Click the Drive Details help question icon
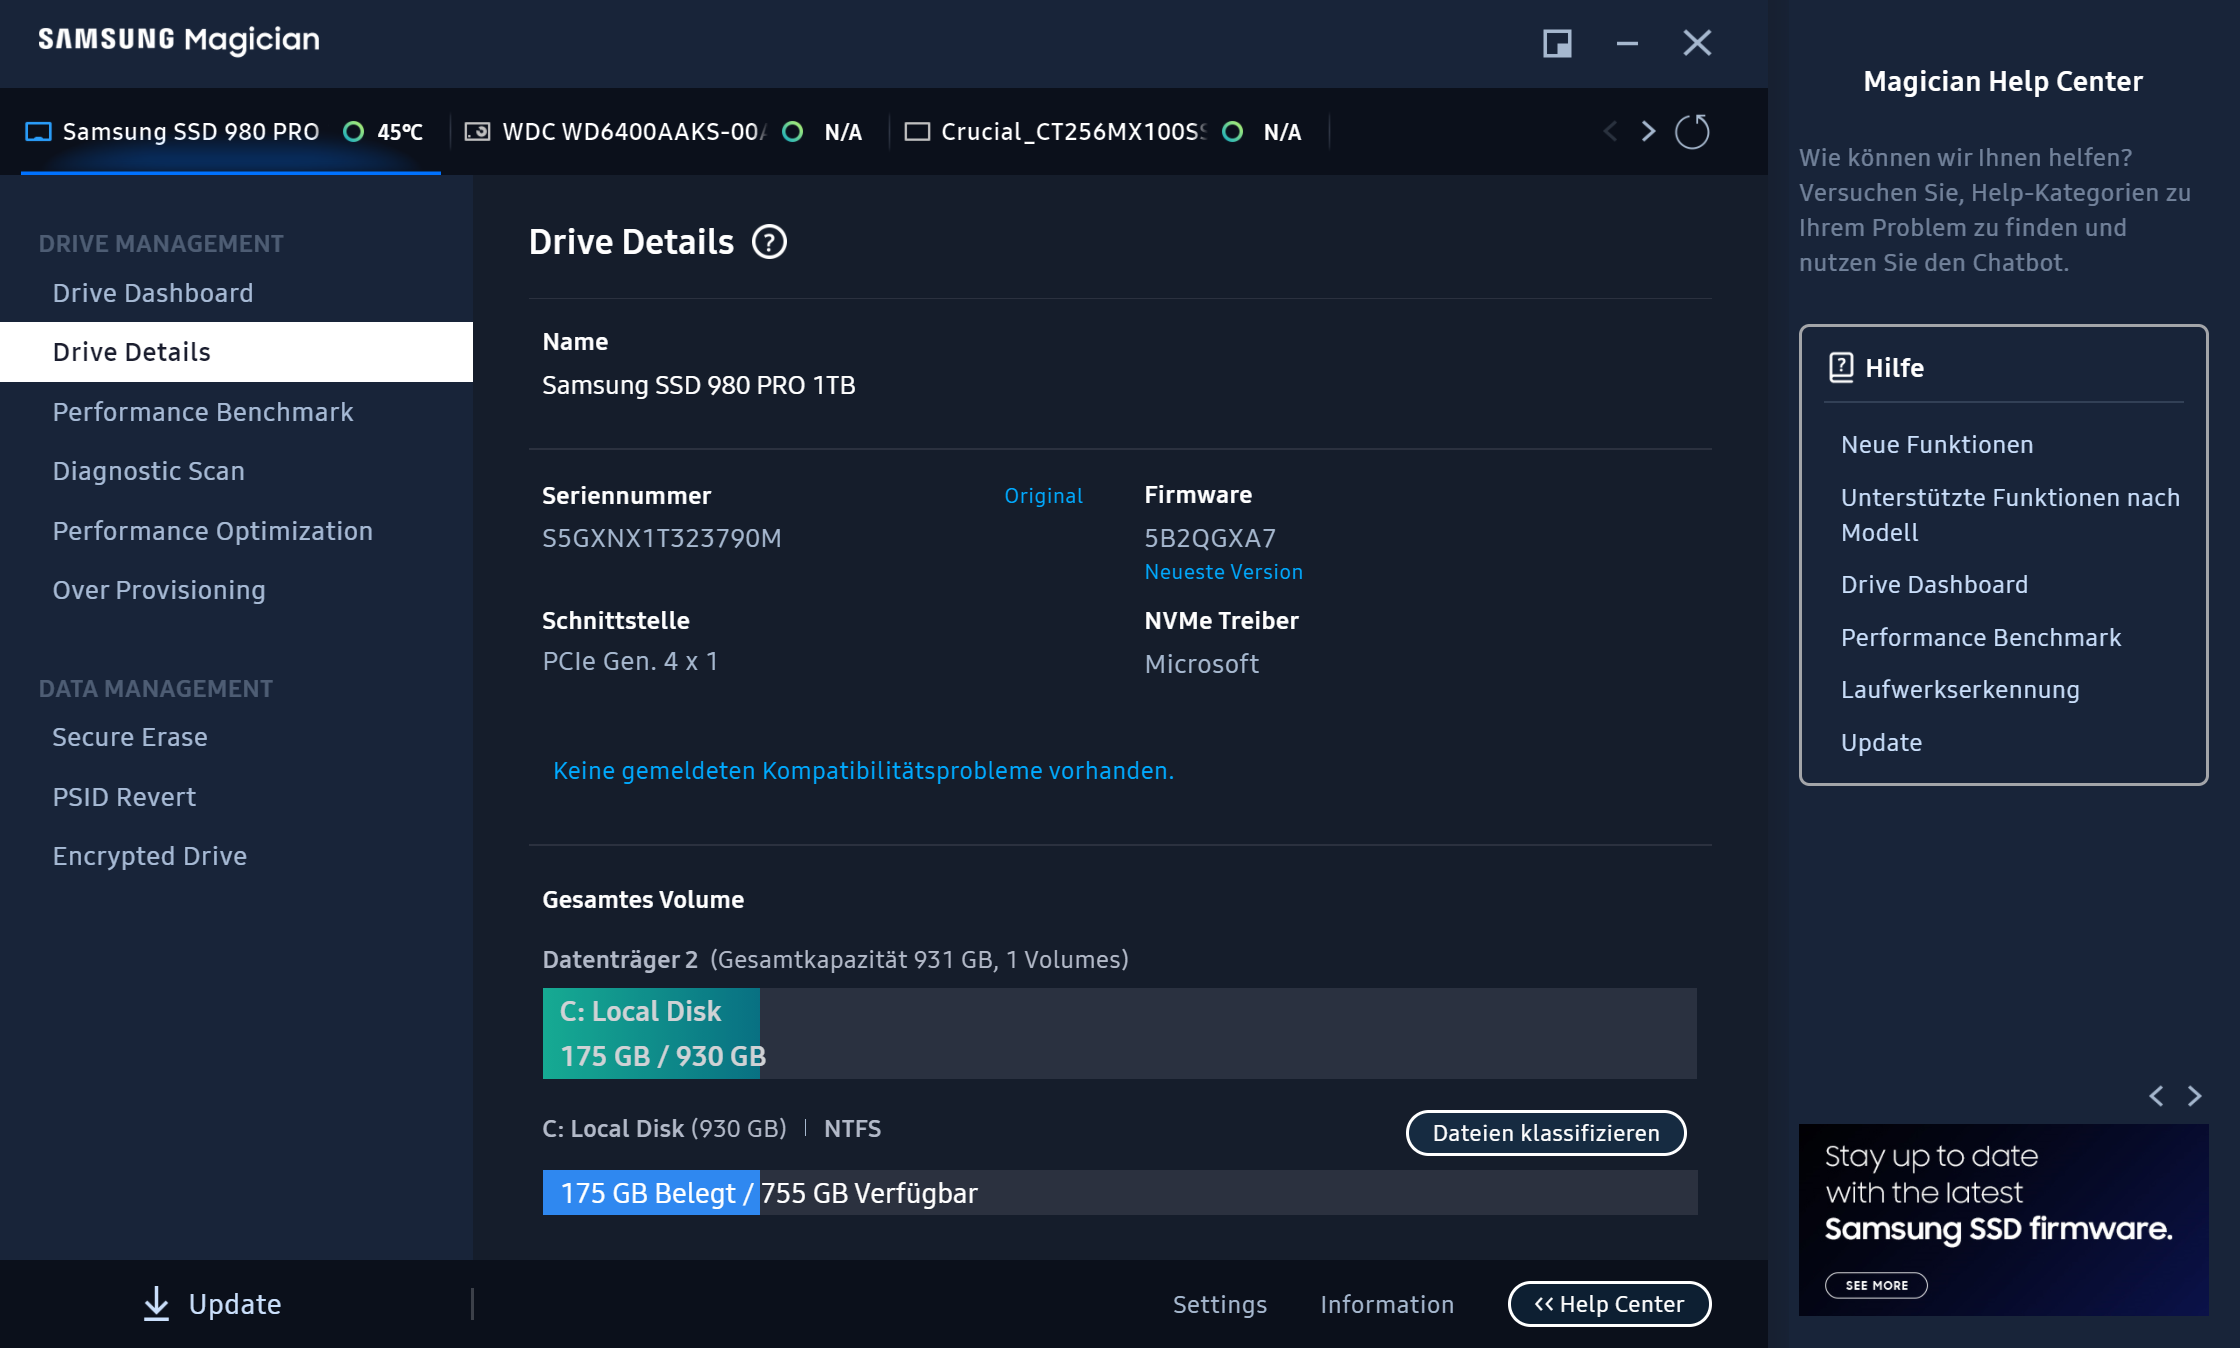Viewport: 2240px width, 1348px height. 769,242
